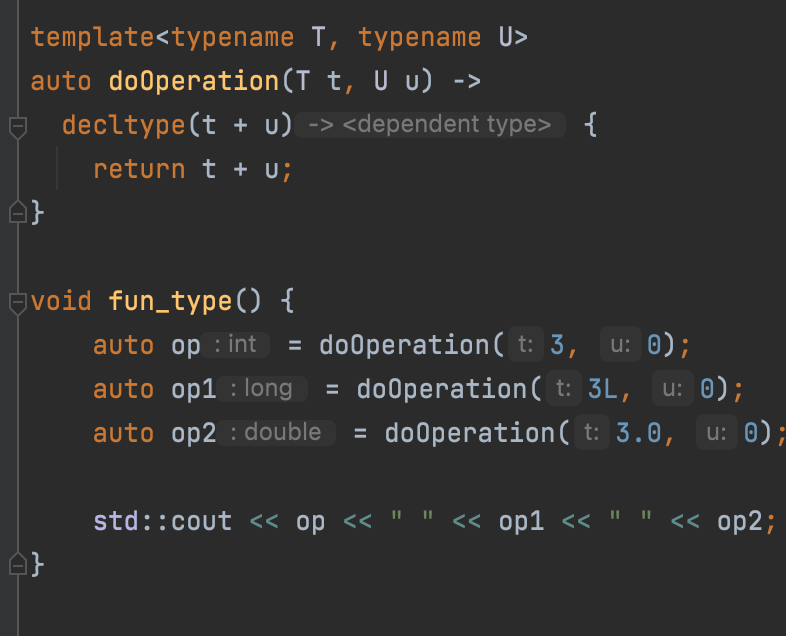Screen dimensions: 786x636
Task: Click the ': int' type hint after op
Action: [x=236, y=344]
